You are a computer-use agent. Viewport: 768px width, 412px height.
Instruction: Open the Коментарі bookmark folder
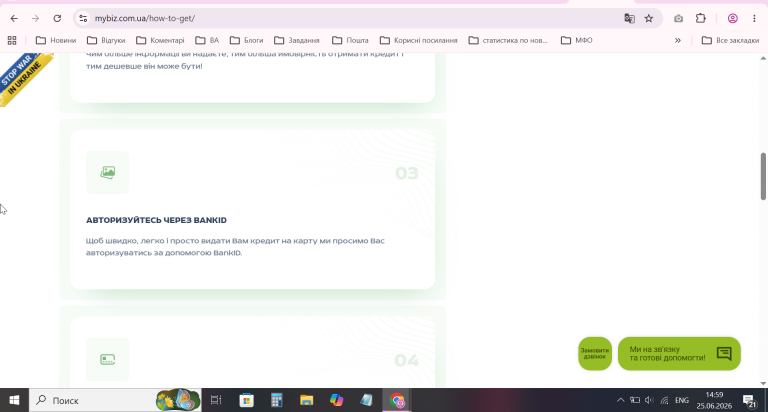pyautogui.click(x=160, y=40)
